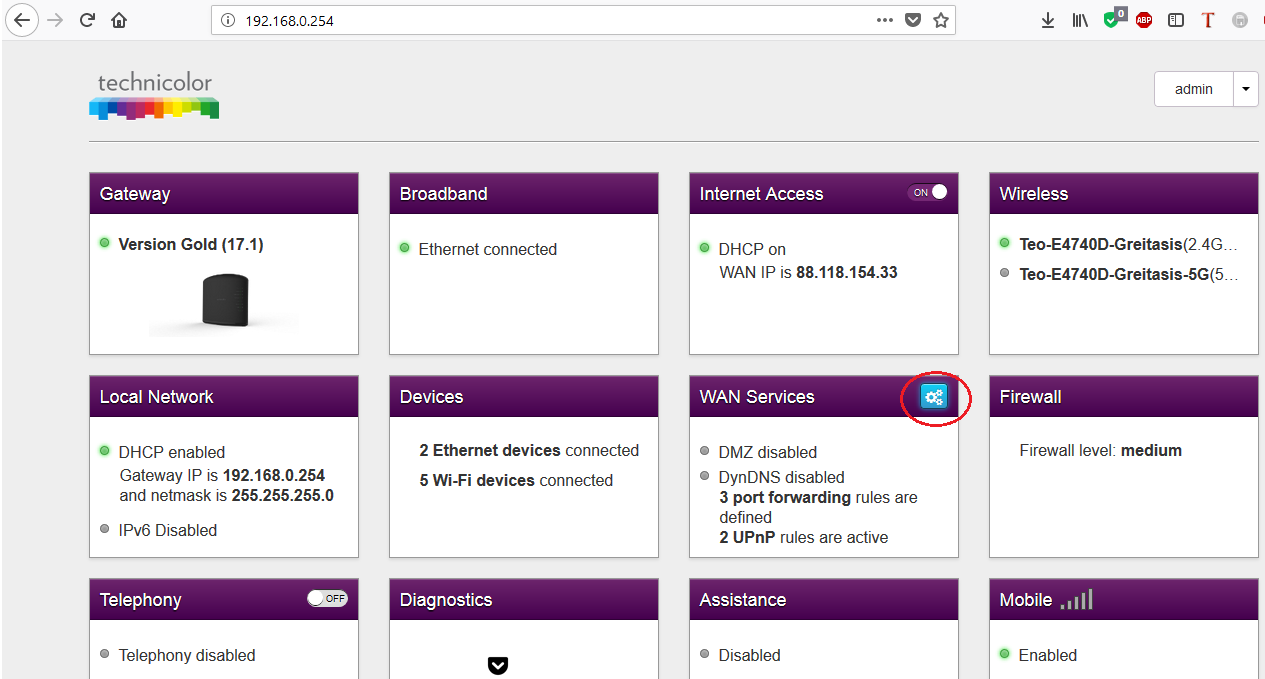The width and height of the screenshot is (1265, 679).
Task: Enable the Telephony switch
Action: 327,599
